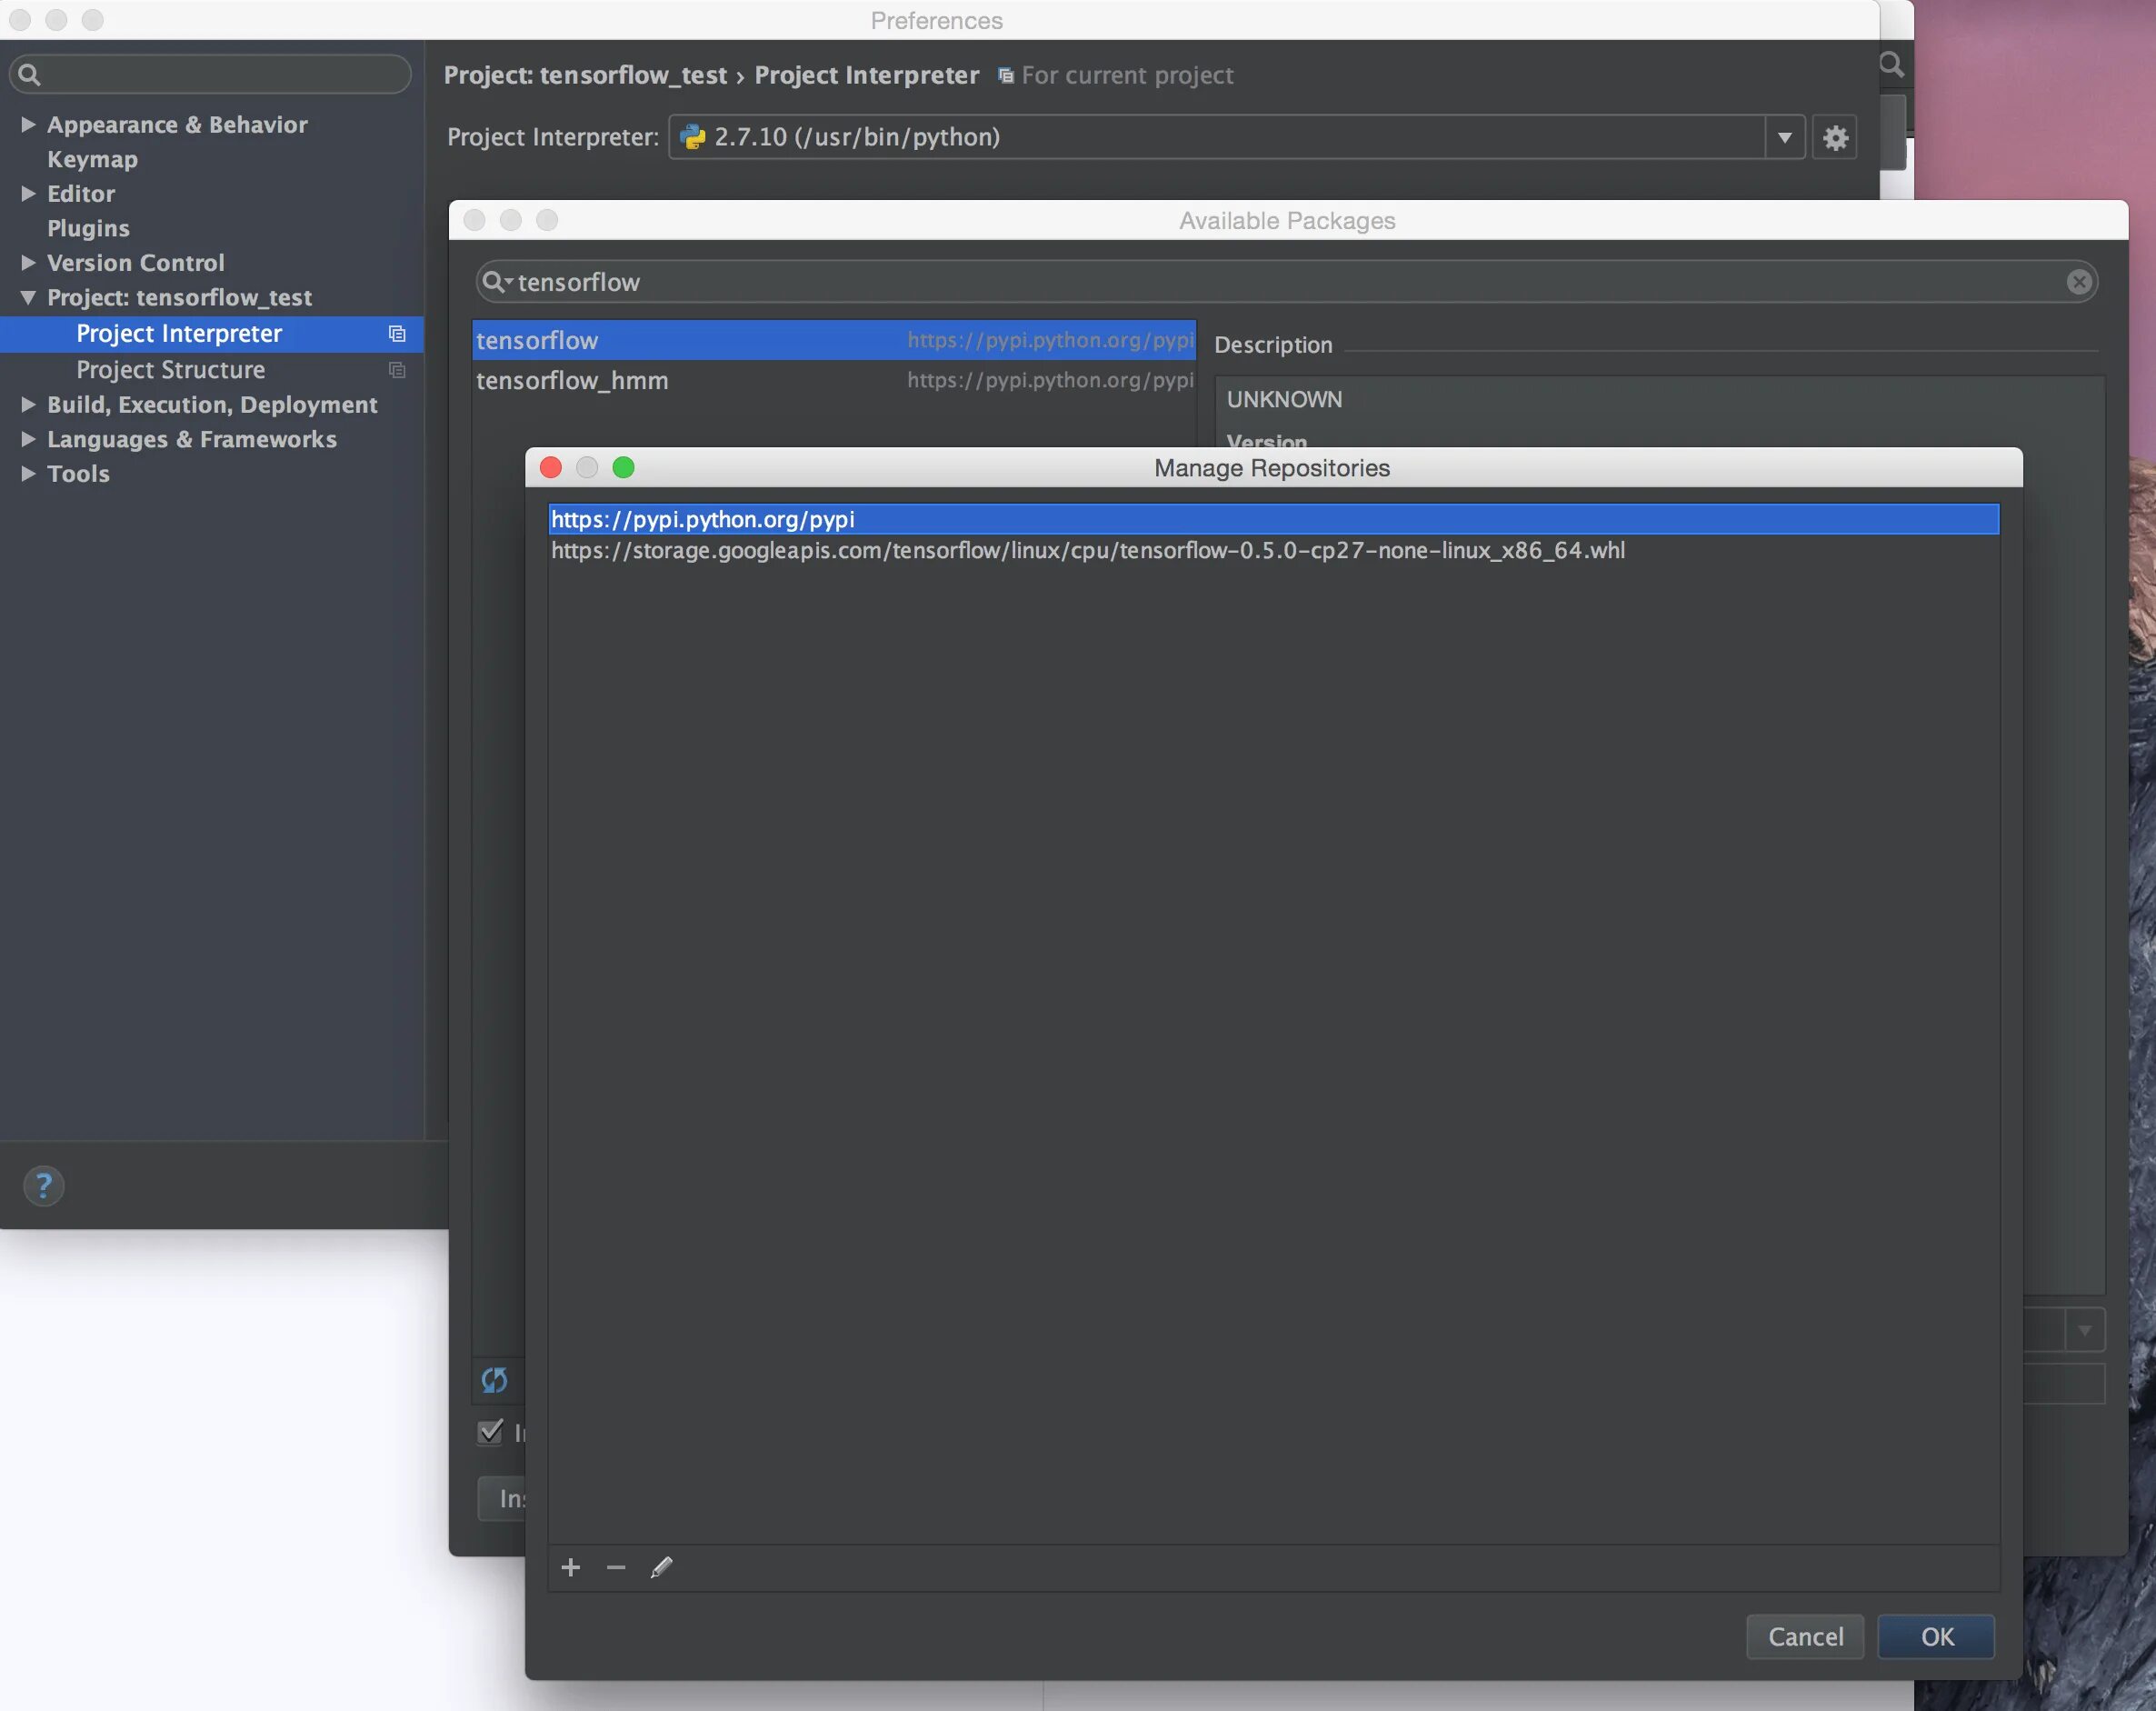Click the remove repository minus icon
The height and width of the screenshot is (1711, 2156).
(x=616, y=1567)
